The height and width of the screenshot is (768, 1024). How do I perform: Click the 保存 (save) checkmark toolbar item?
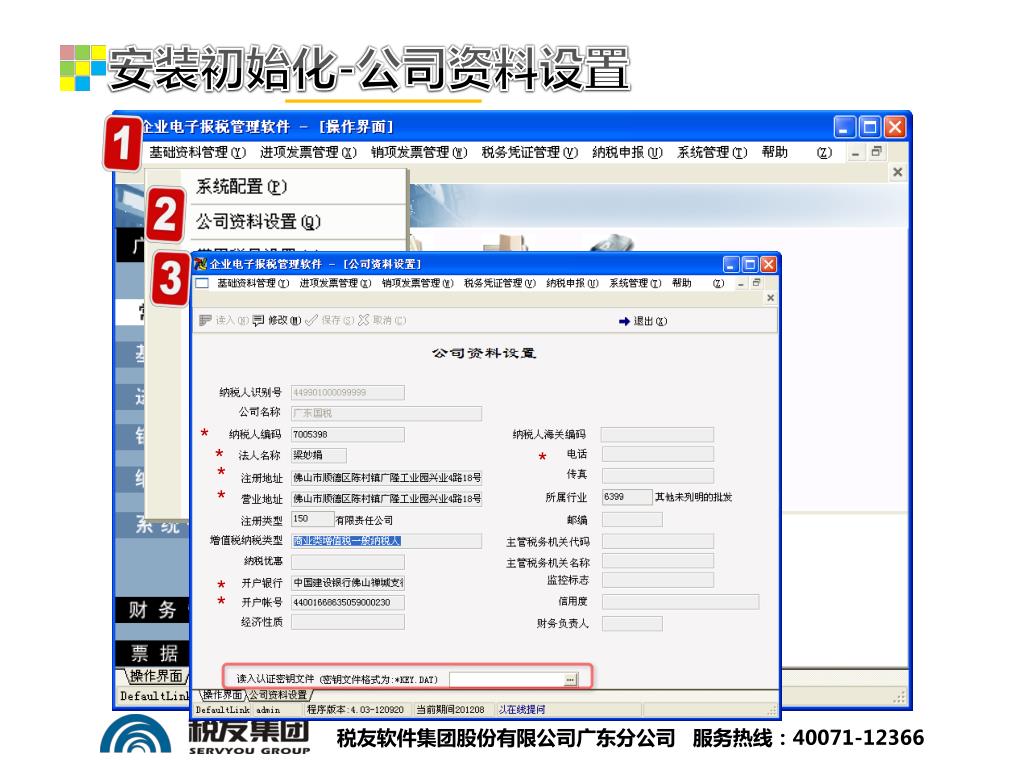[330, 320]
